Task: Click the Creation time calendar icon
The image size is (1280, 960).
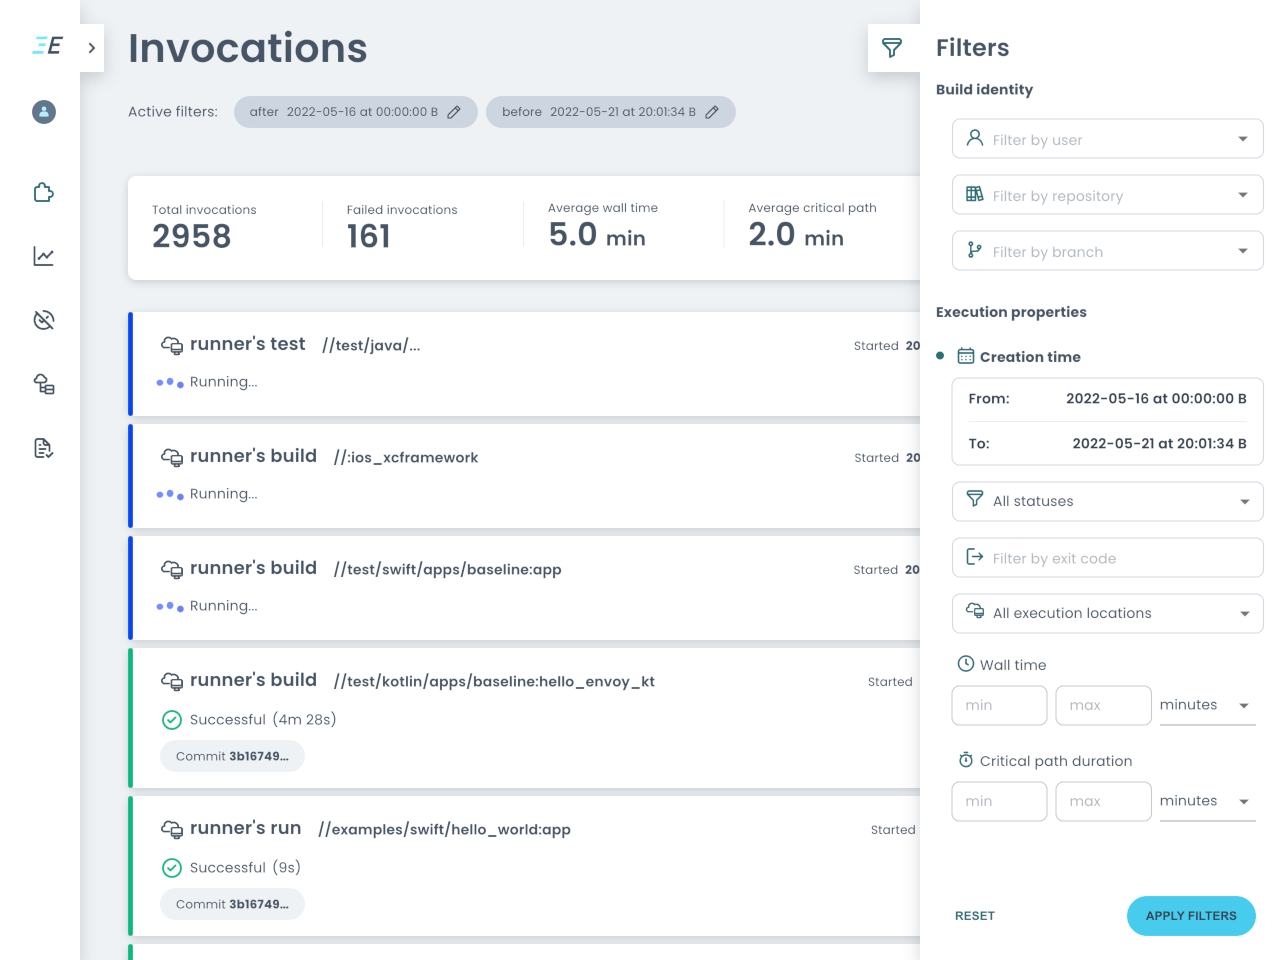Action: pos(966,356)
